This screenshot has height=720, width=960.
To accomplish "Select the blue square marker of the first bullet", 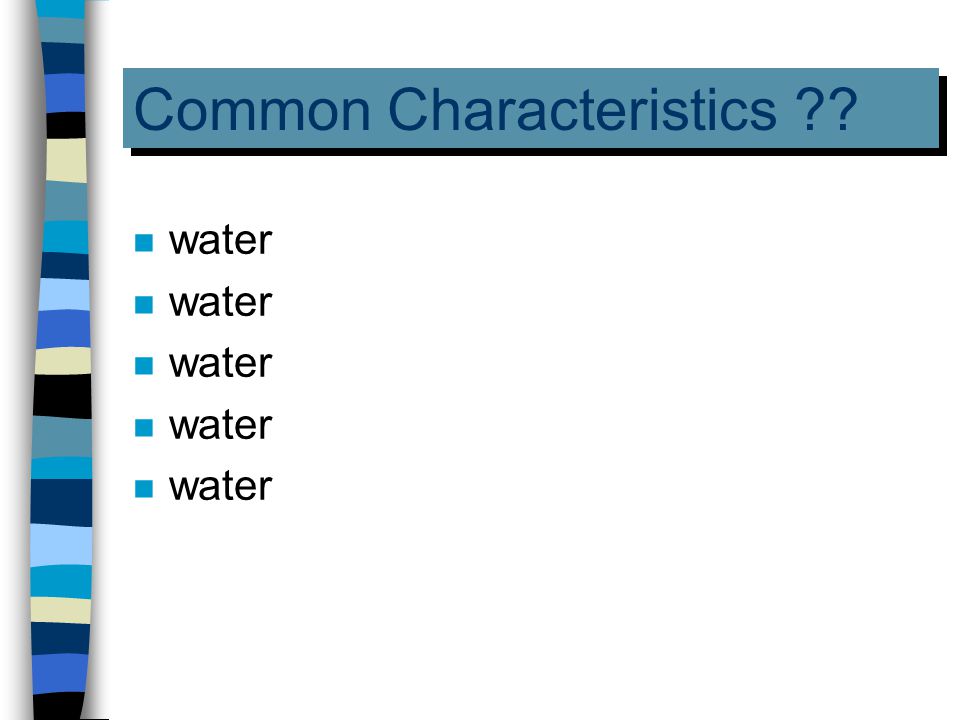I will coord(144,243).
